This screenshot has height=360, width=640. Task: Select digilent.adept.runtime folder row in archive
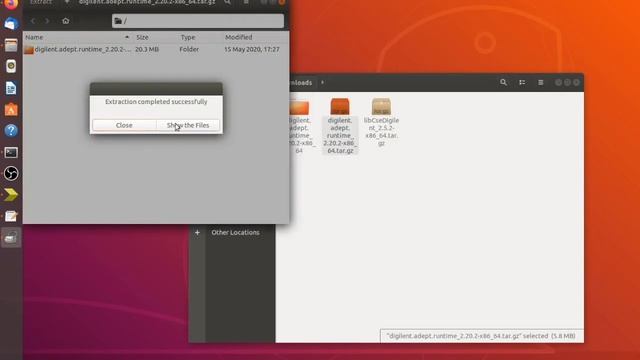tap(156, 49)
